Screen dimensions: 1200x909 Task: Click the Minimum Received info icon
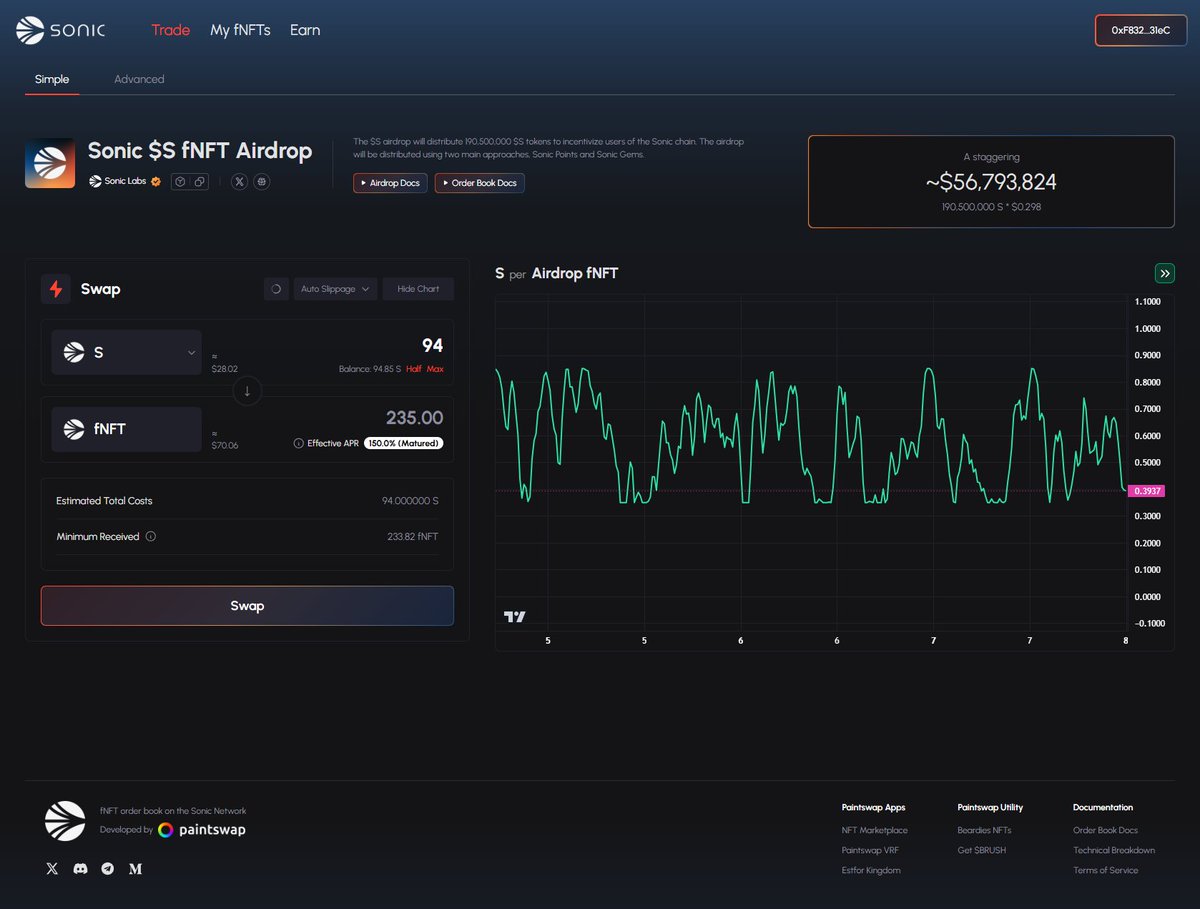pos(151,537)
